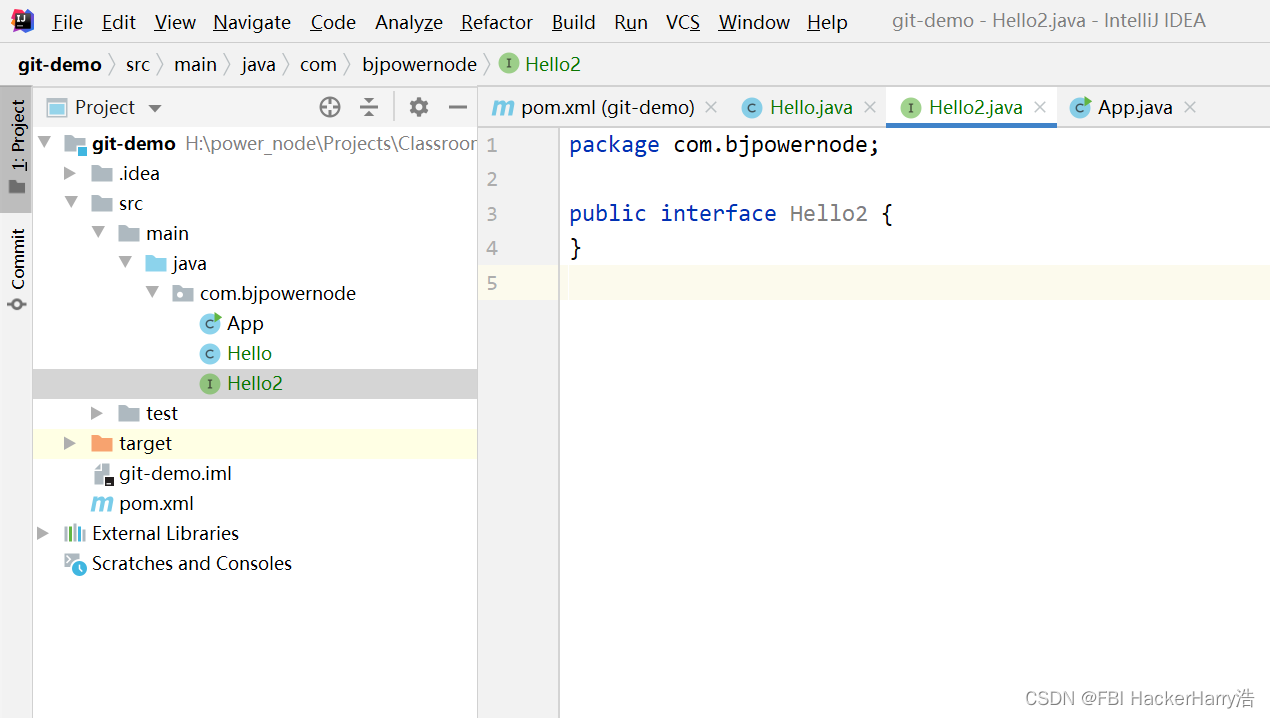Collapse the main folder
Viewport: 1270px width, 718px height.
(x=98, y=233)
